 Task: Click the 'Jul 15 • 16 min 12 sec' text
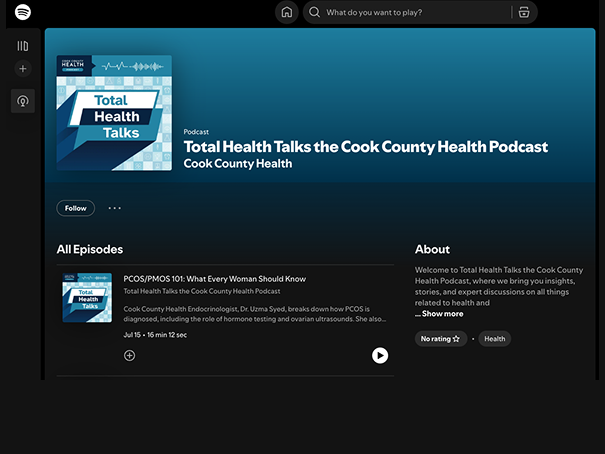click(x=155, y=335)
